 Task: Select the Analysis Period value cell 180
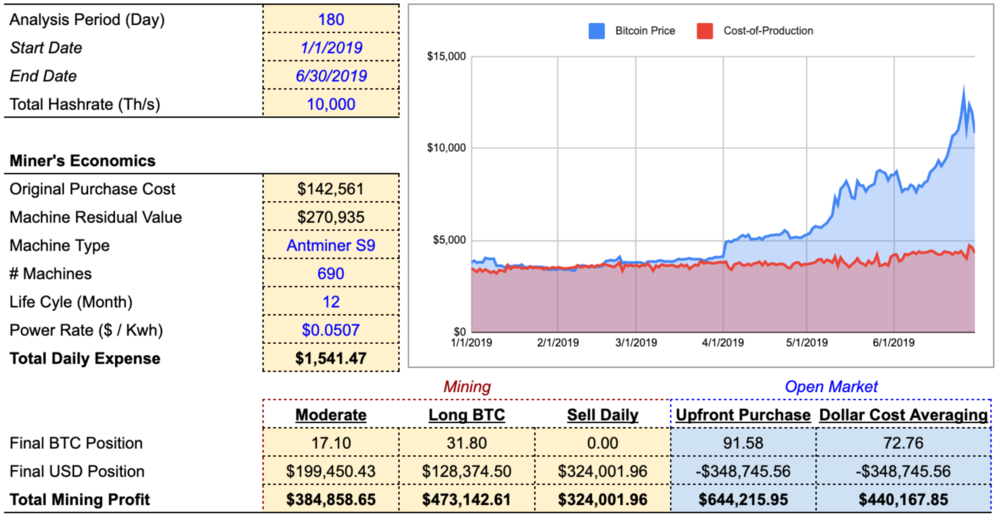click(331, 19)
